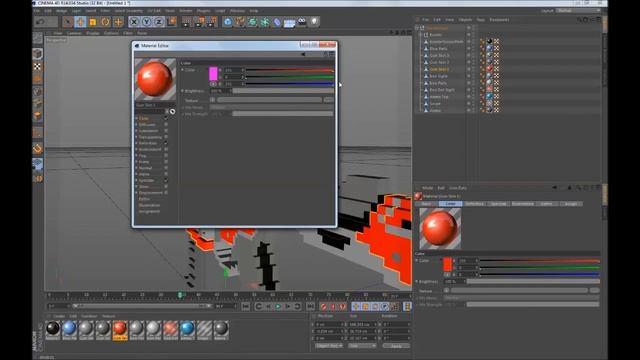Click the Apply button in Coordinates panel

[396, 346]
